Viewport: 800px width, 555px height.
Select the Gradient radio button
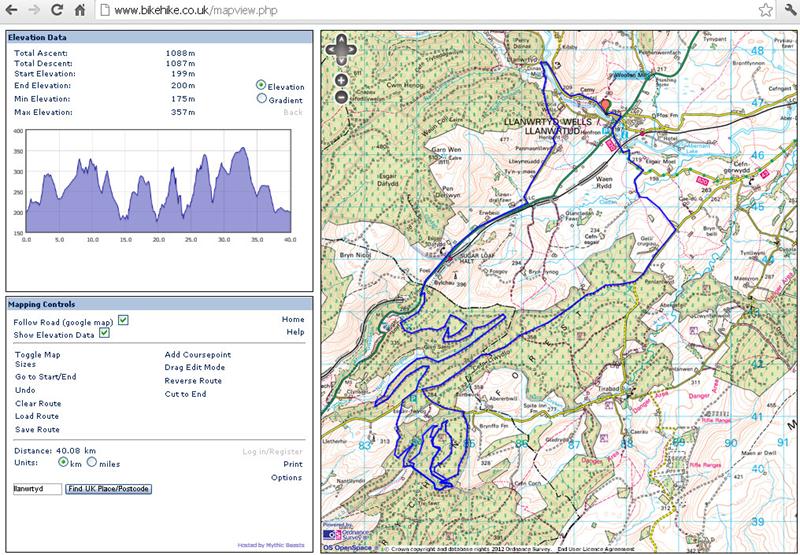pos(262,99)
